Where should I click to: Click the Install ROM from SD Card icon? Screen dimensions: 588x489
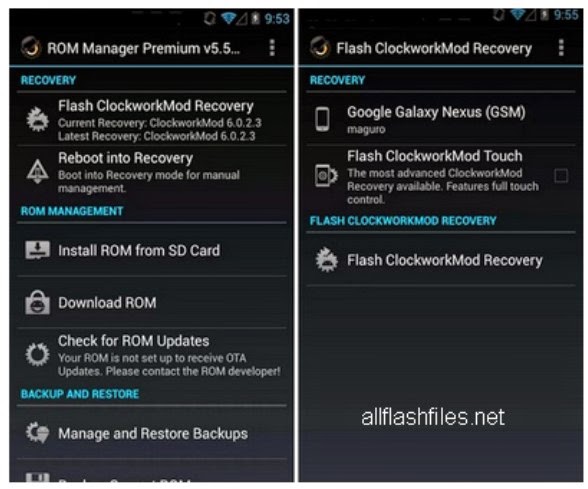point(38,250)
